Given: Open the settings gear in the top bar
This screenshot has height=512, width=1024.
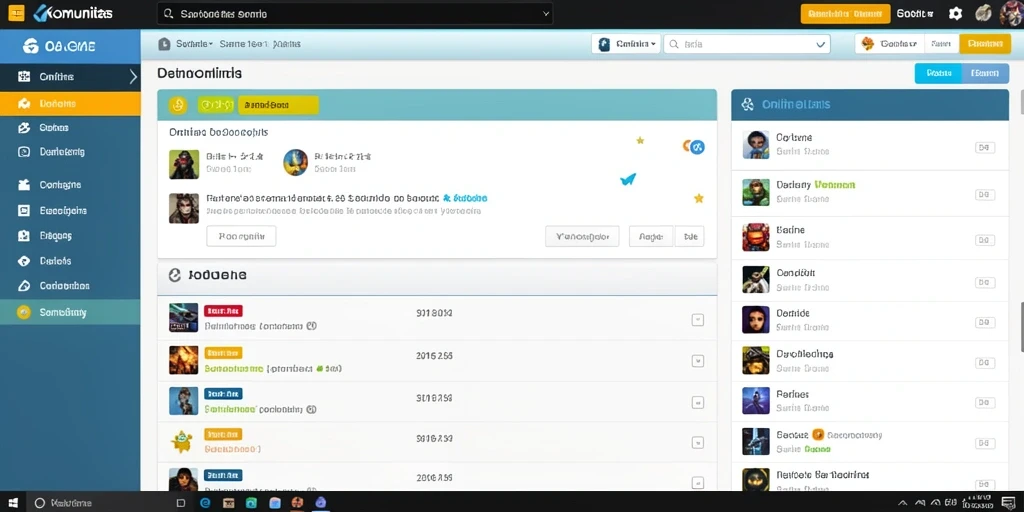Looking at the screenshot, I should point(955,13).
